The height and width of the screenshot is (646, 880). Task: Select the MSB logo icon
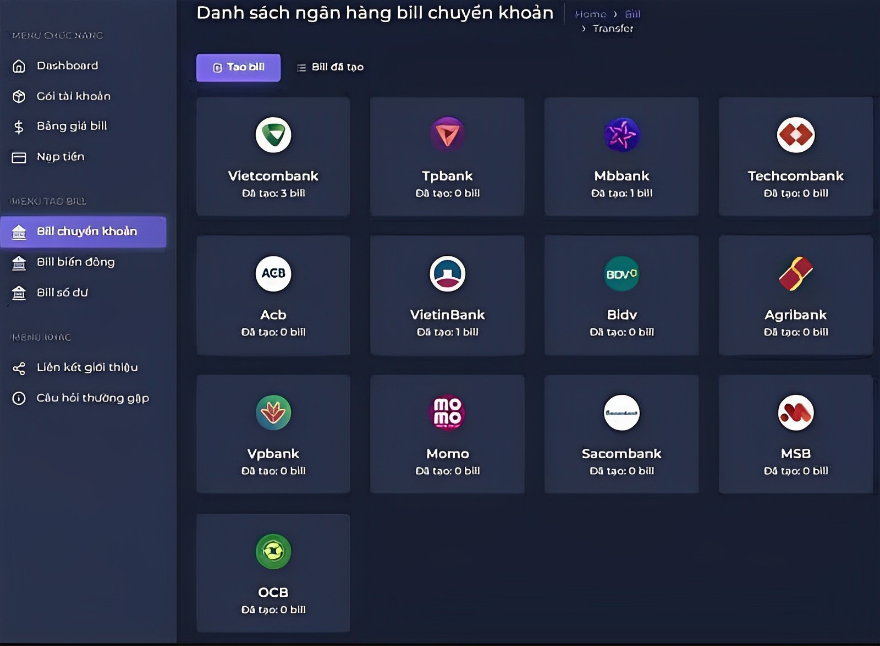point(795,413)
